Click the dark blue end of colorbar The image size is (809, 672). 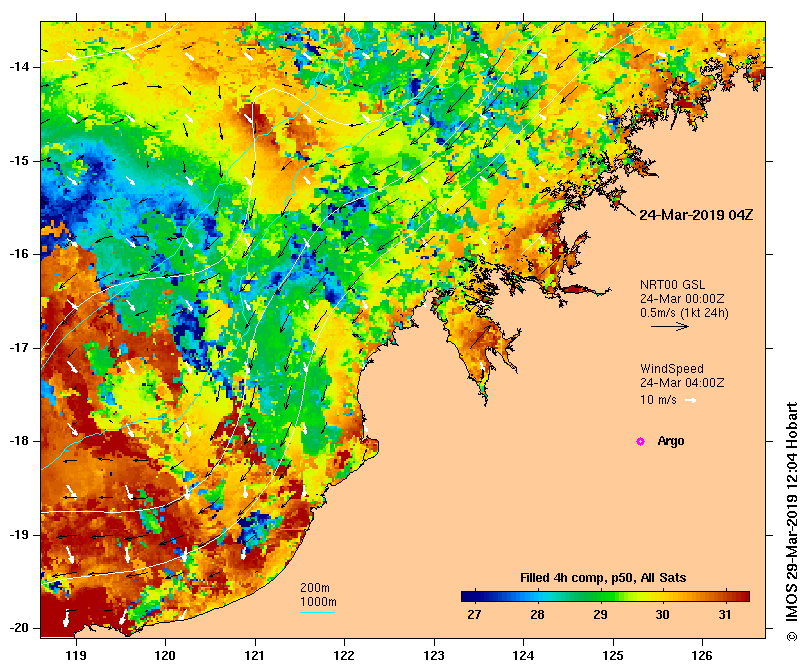467,597
